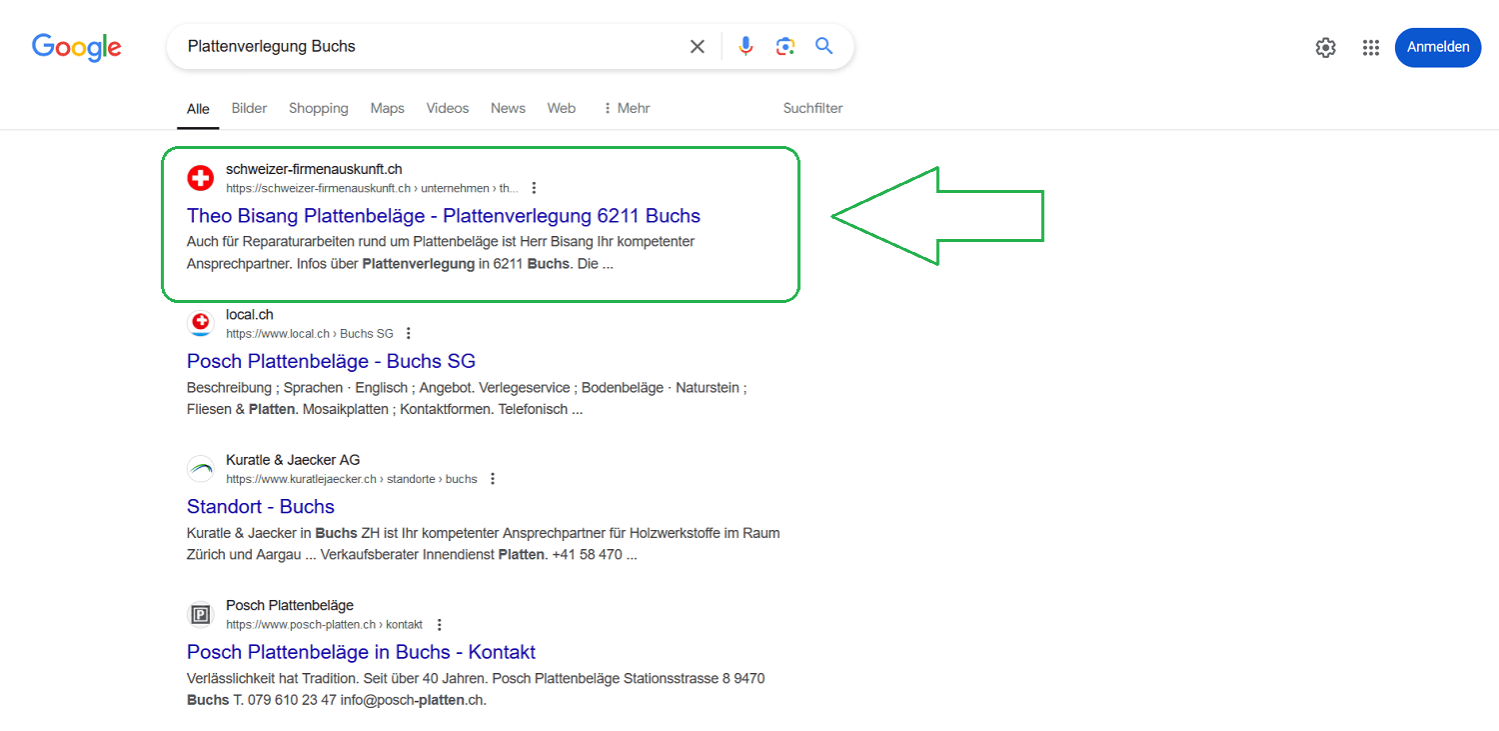This screenshot has width=1499, height=731.
Task: Clear the search box with X icon
Action: 697,46
